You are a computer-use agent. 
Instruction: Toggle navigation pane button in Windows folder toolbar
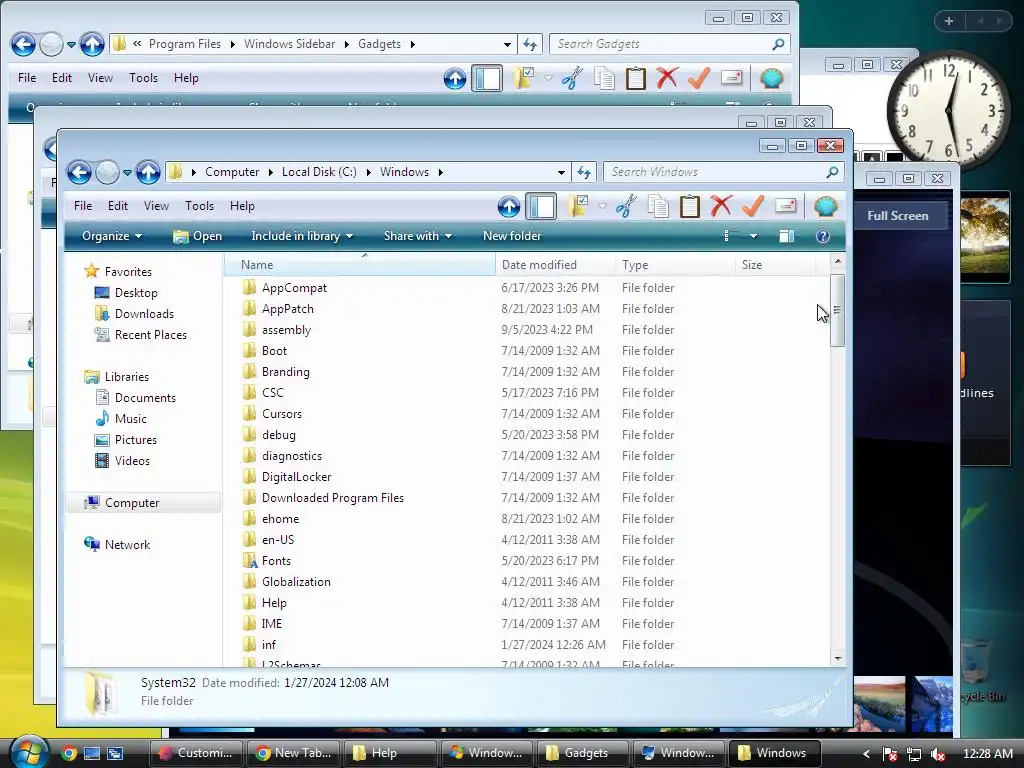point(541,206)
